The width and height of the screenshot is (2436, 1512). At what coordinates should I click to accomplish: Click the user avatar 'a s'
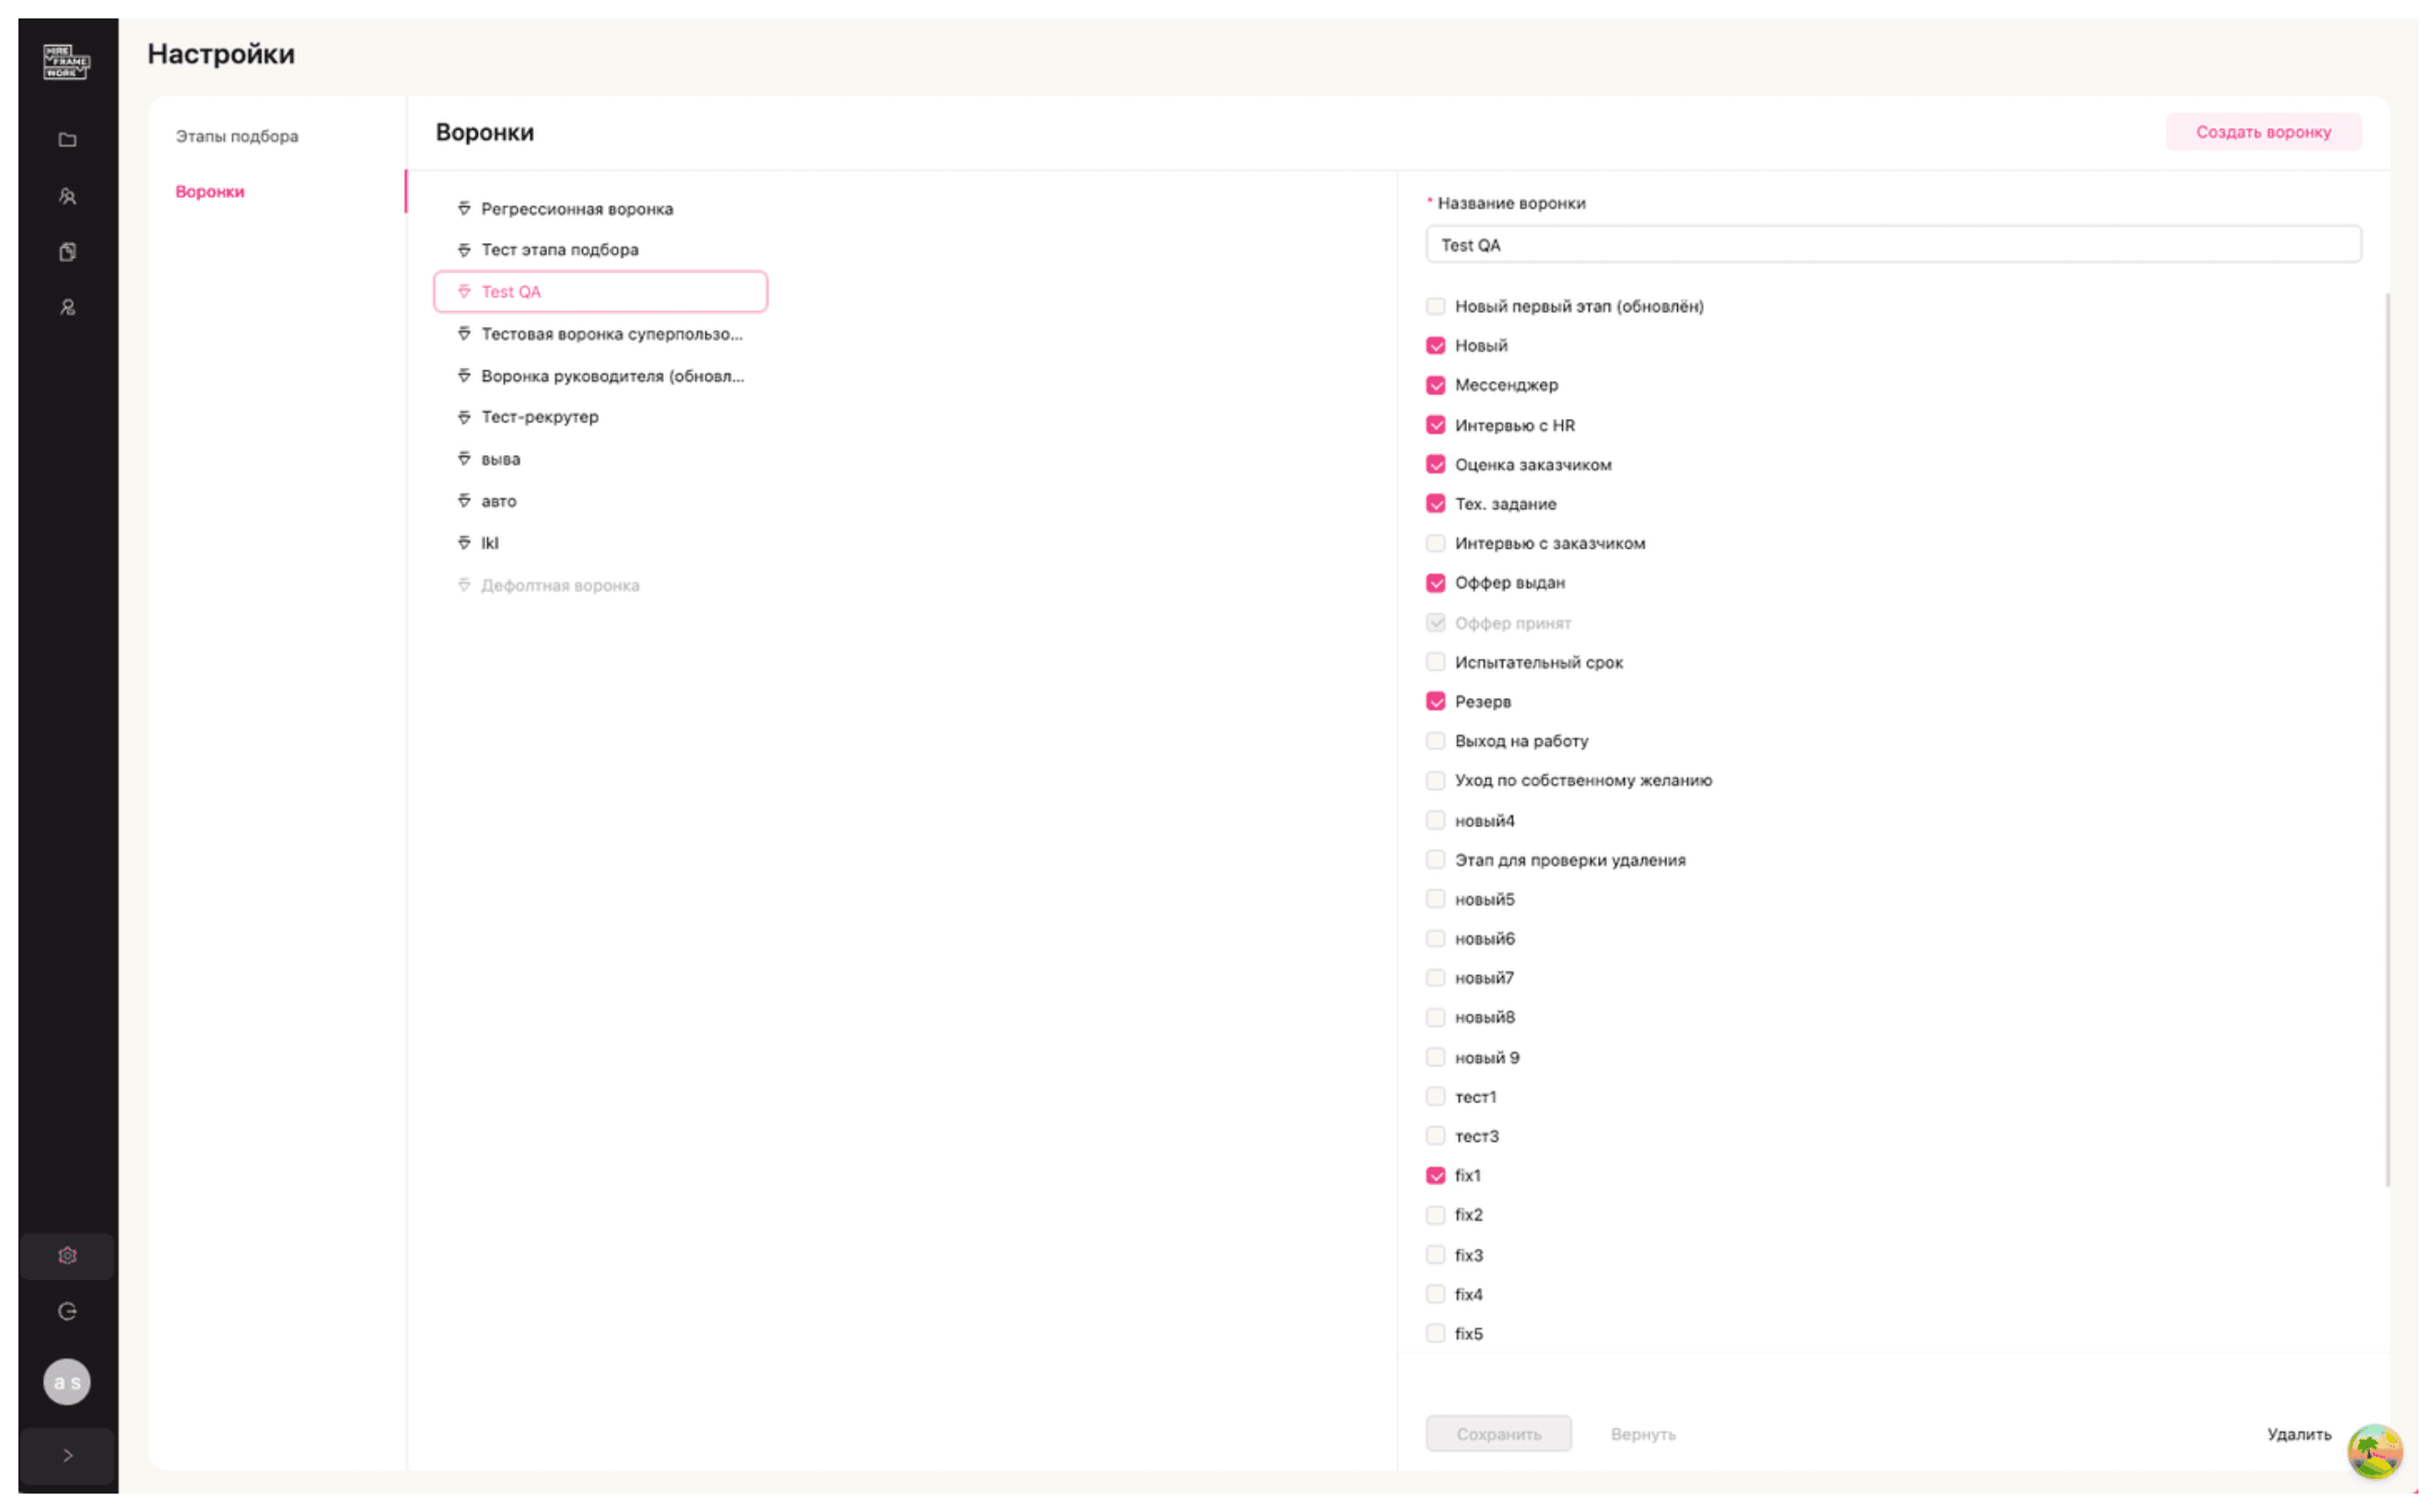[x=67, y=1383]
